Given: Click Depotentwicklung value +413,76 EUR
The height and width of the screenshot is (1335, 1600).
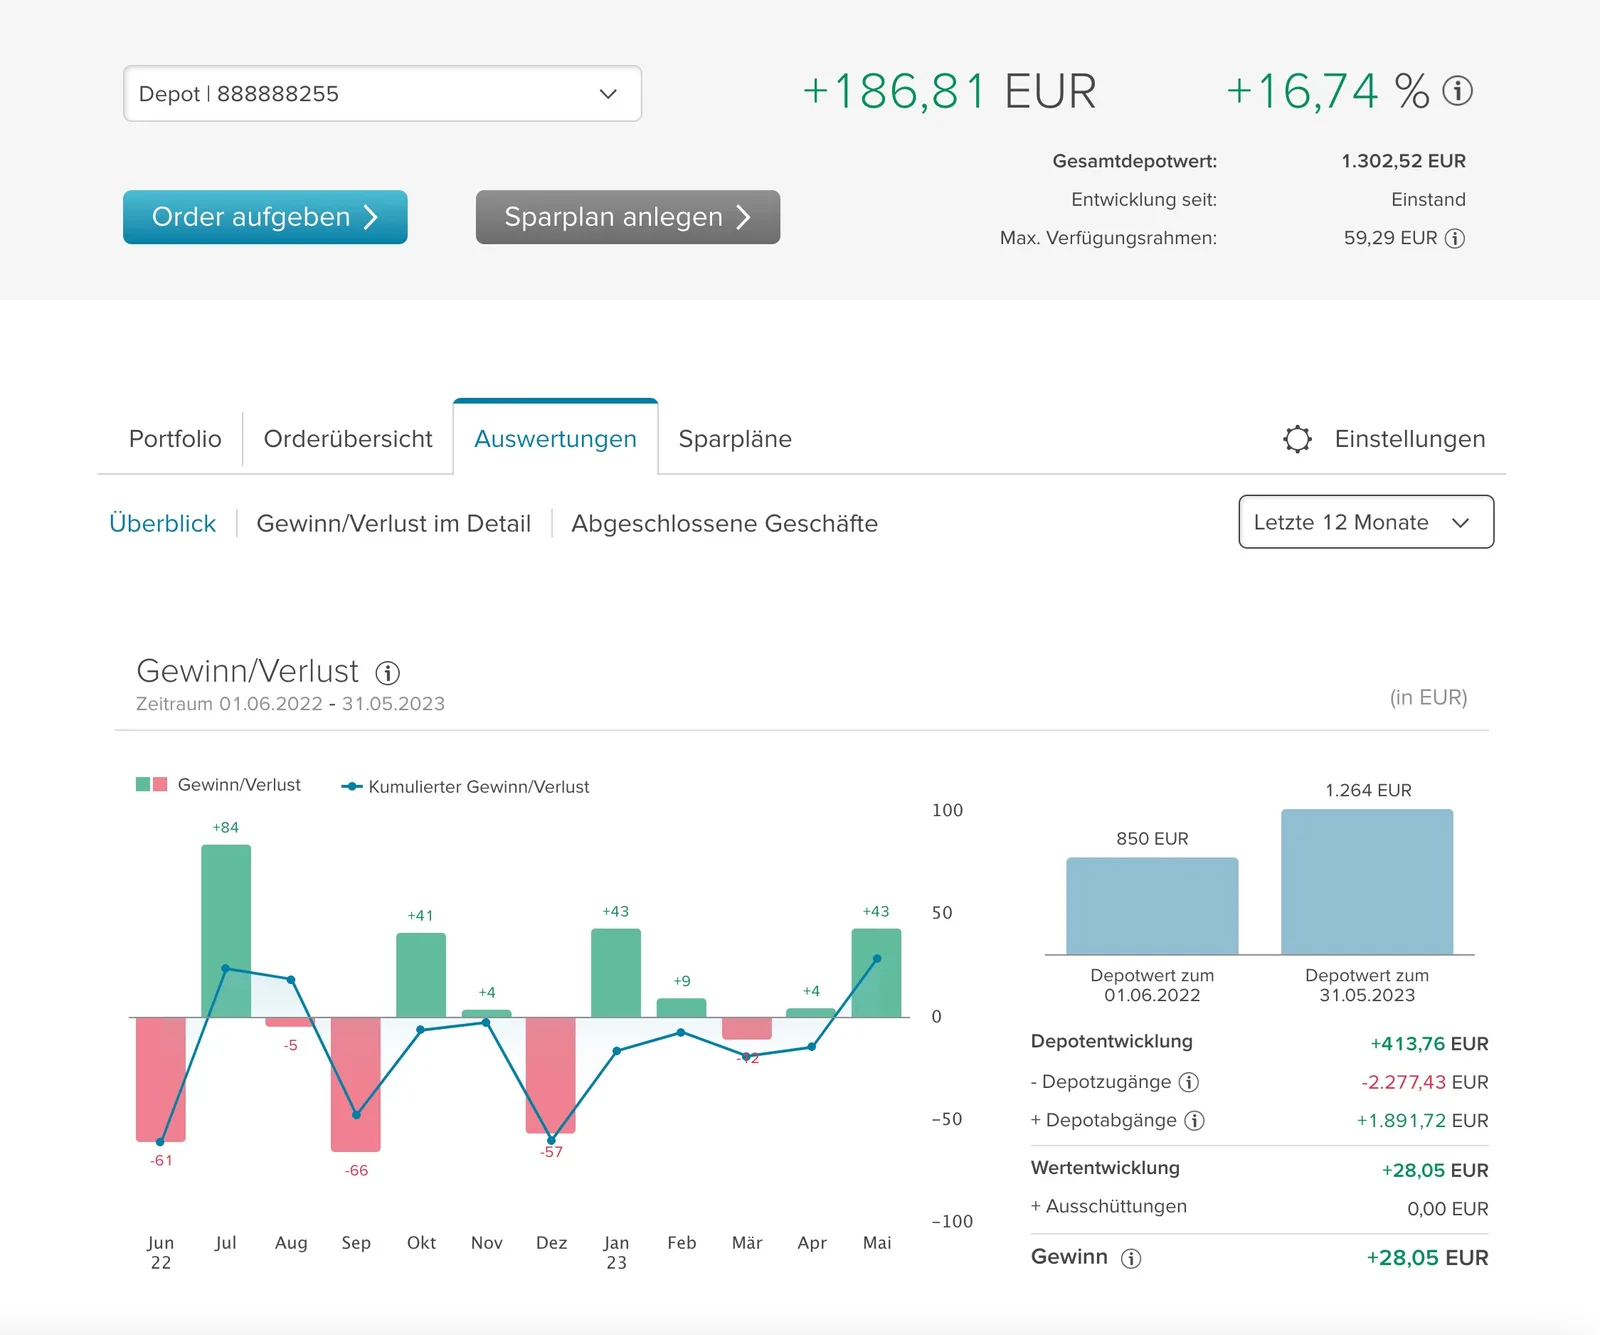Looking at the screenshot, I should click(x=1429, y=1044).
